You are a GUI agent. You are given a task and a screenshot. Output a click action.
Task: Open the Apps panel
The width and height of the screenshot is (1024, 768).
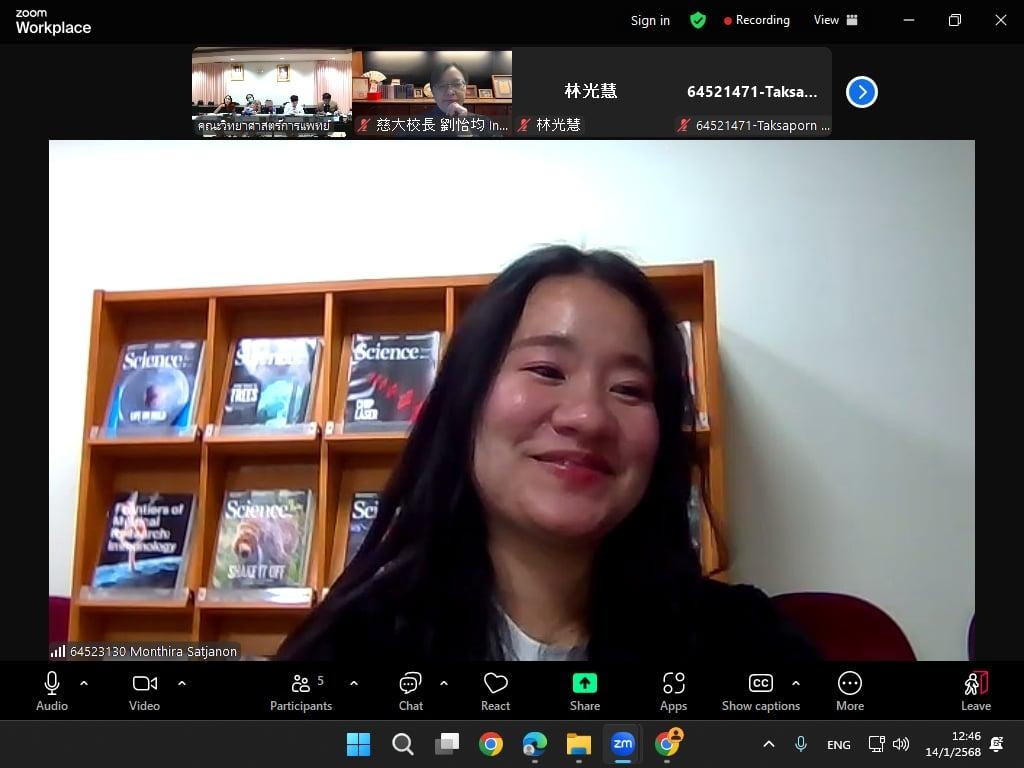(673, 691)
